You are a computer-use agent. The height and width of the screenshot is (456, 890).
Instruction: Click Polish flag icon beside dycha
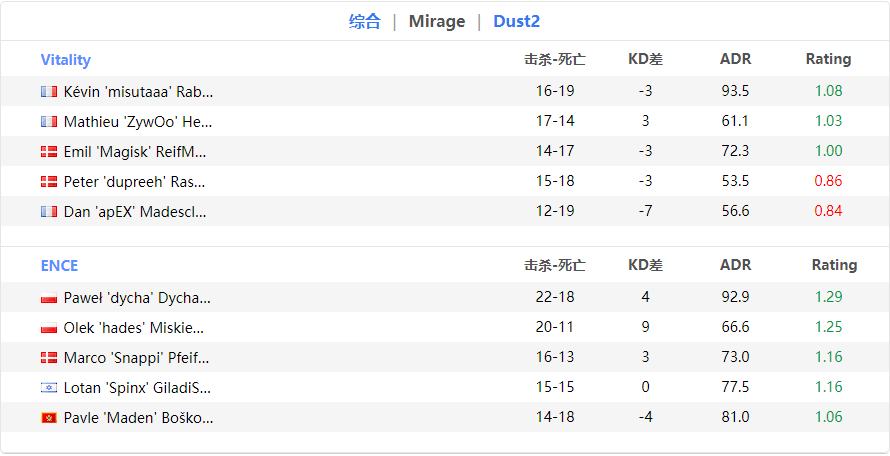pyautogui.click(x=49, y=297)
